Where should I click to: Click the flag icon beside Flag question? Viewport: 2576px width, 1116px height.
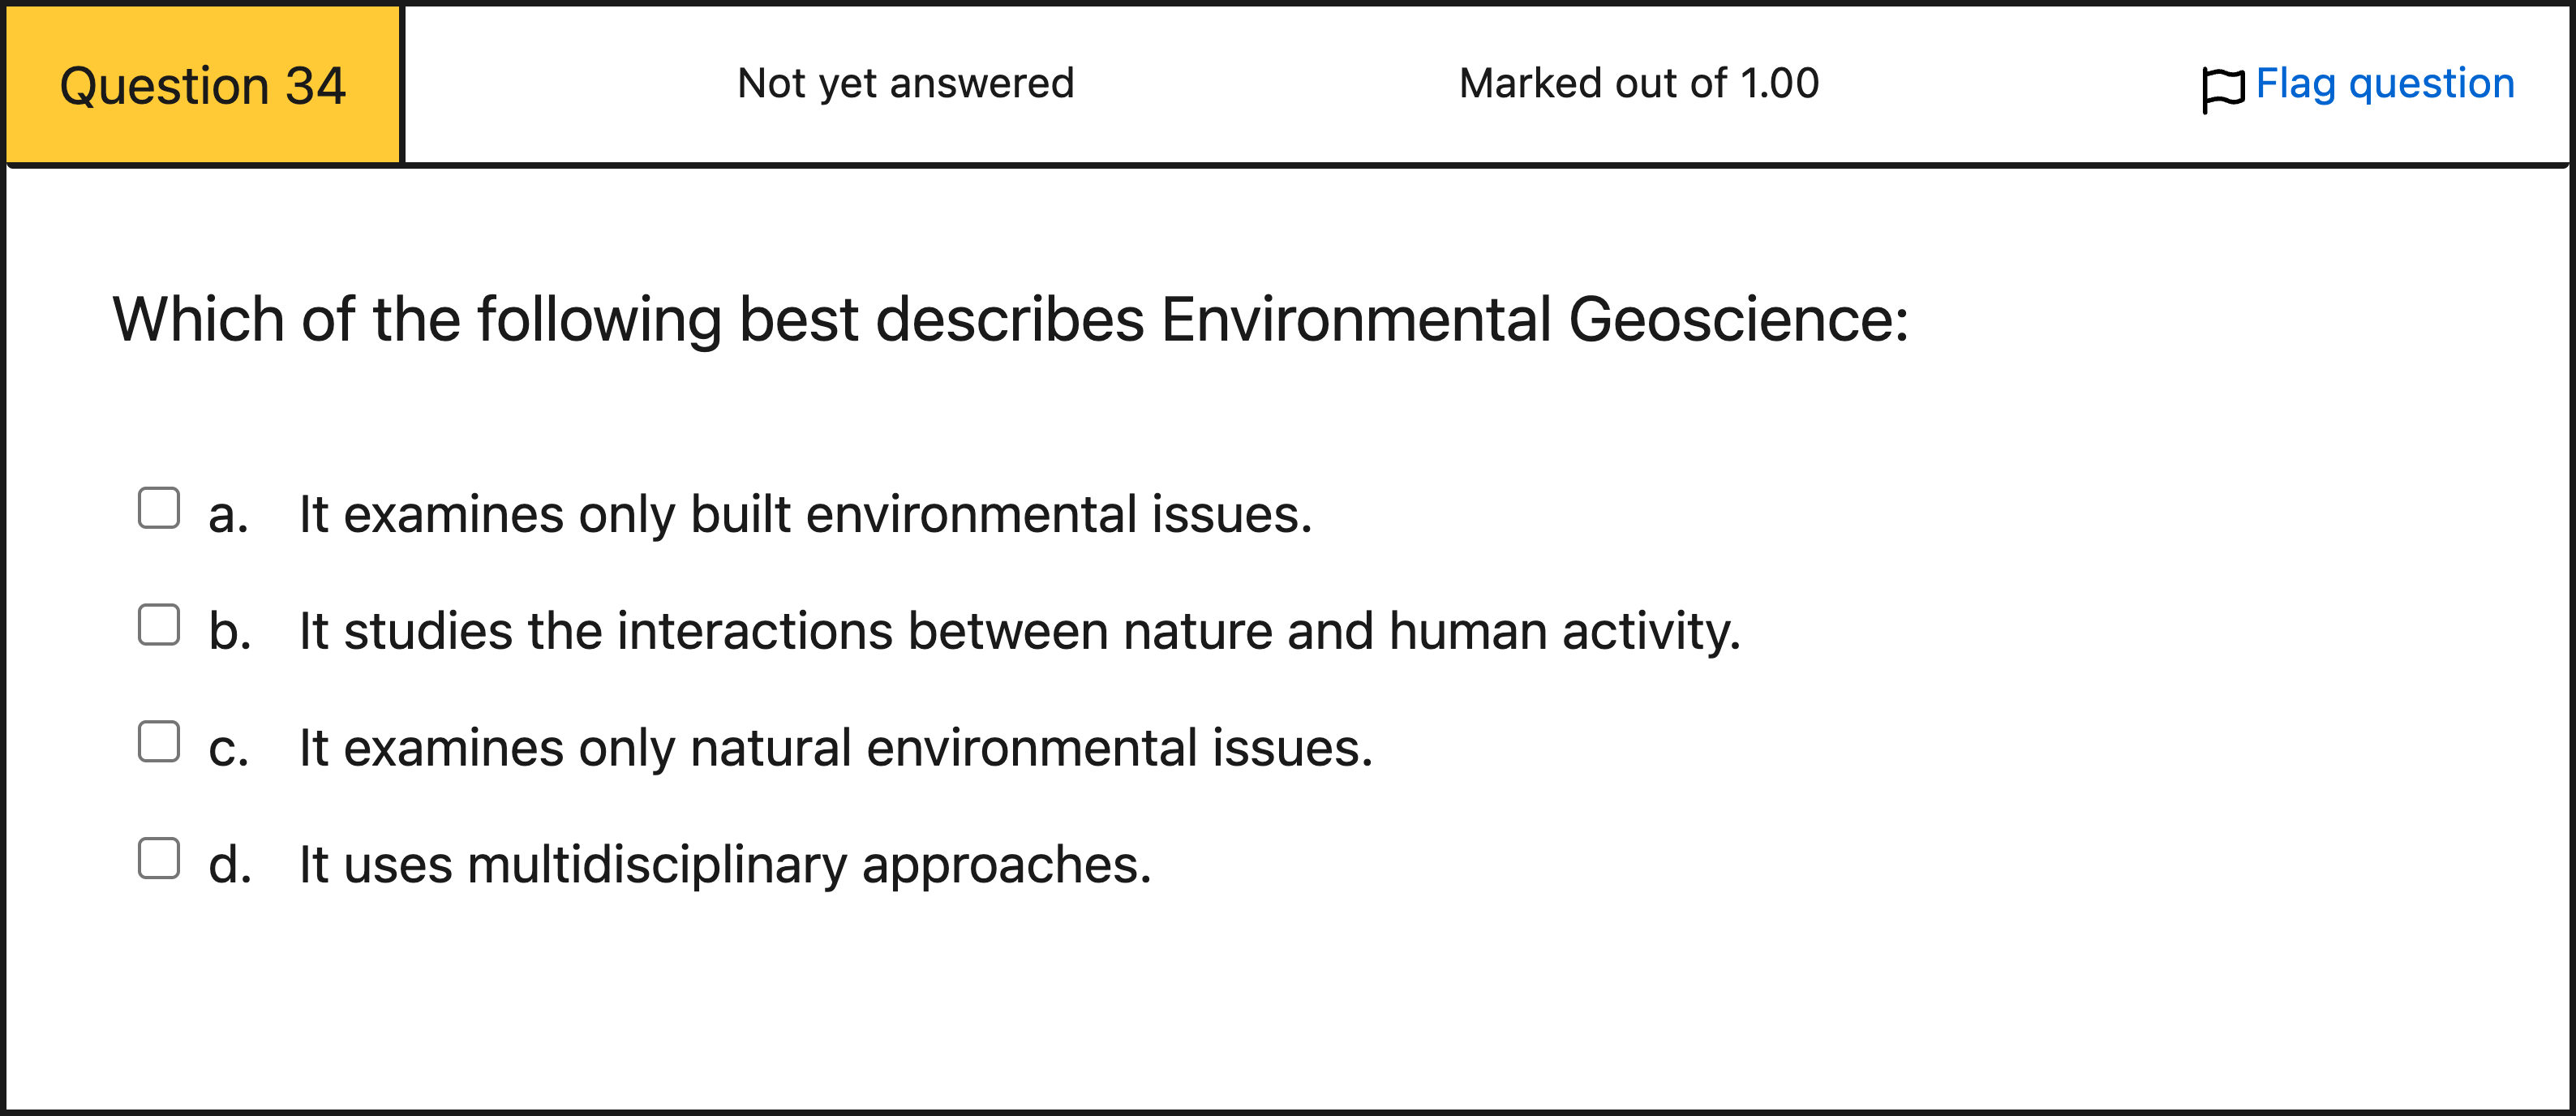click(2222, 88)
